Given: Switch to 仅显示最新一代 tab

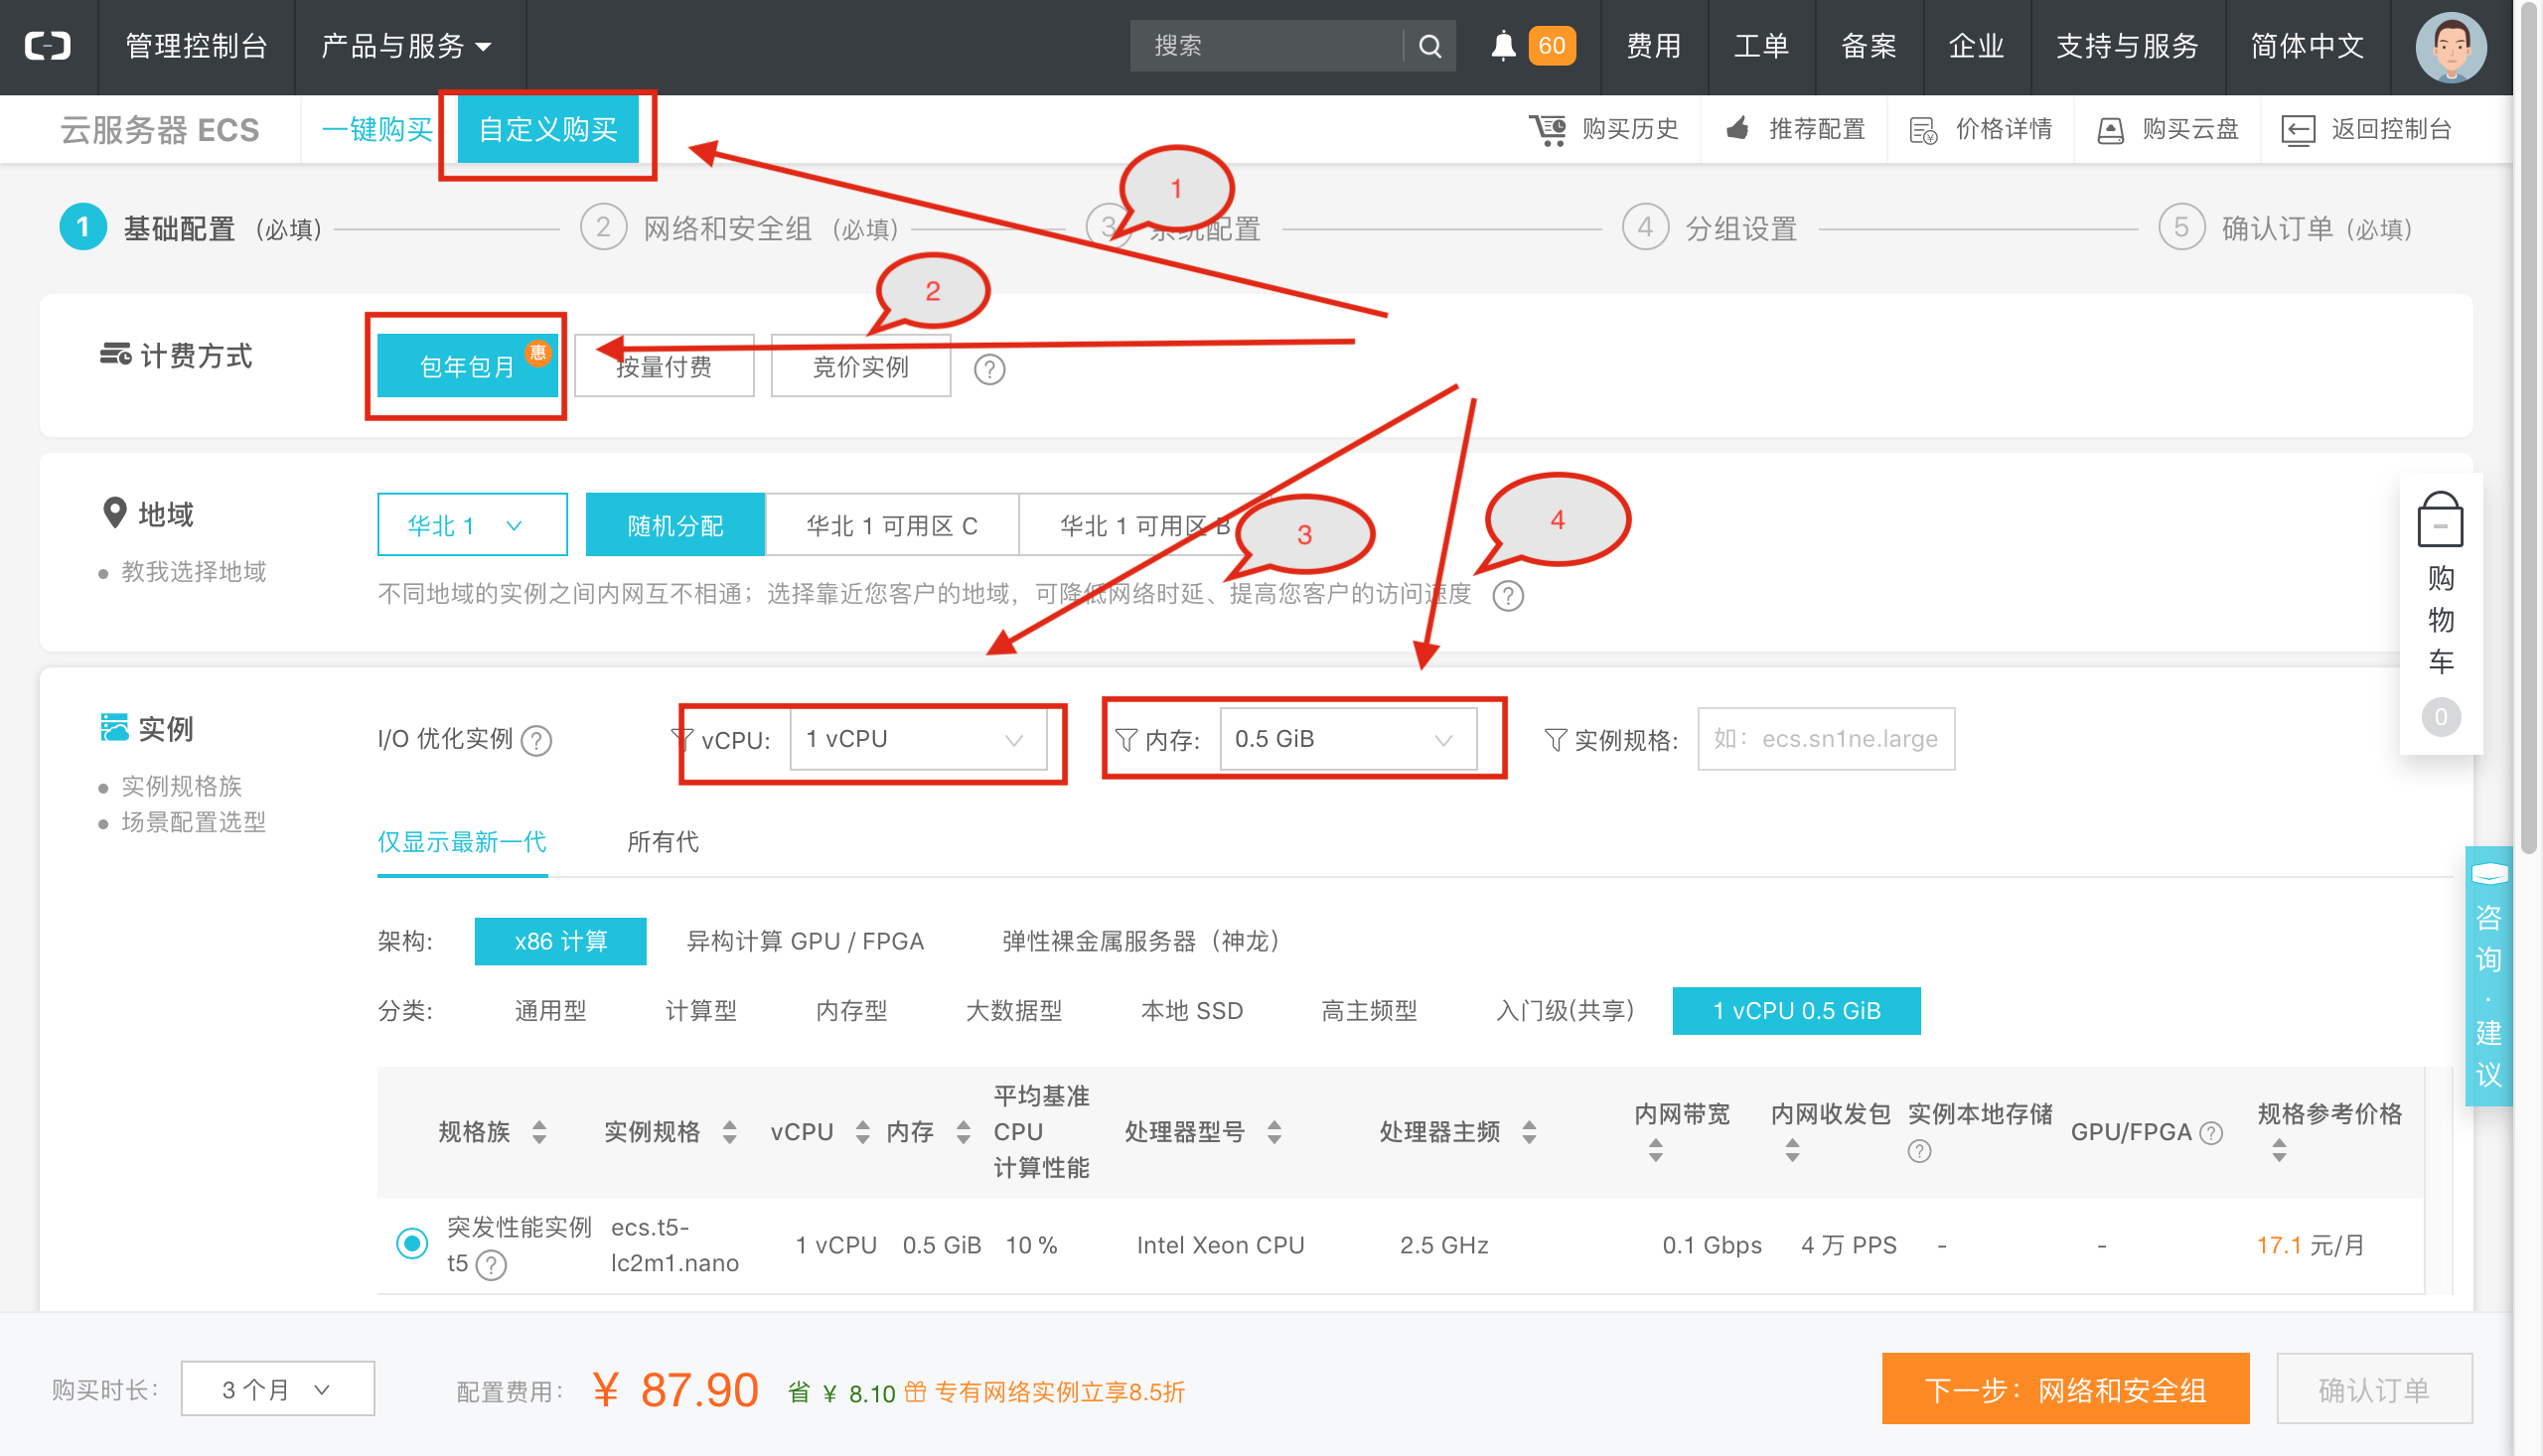Looking at the screenshot, I should click(x=462, y=842).
